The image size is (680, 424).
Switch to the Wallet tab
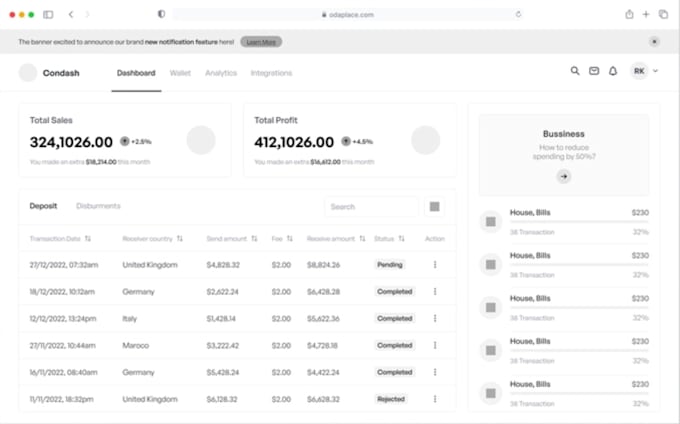pos(180,73)
